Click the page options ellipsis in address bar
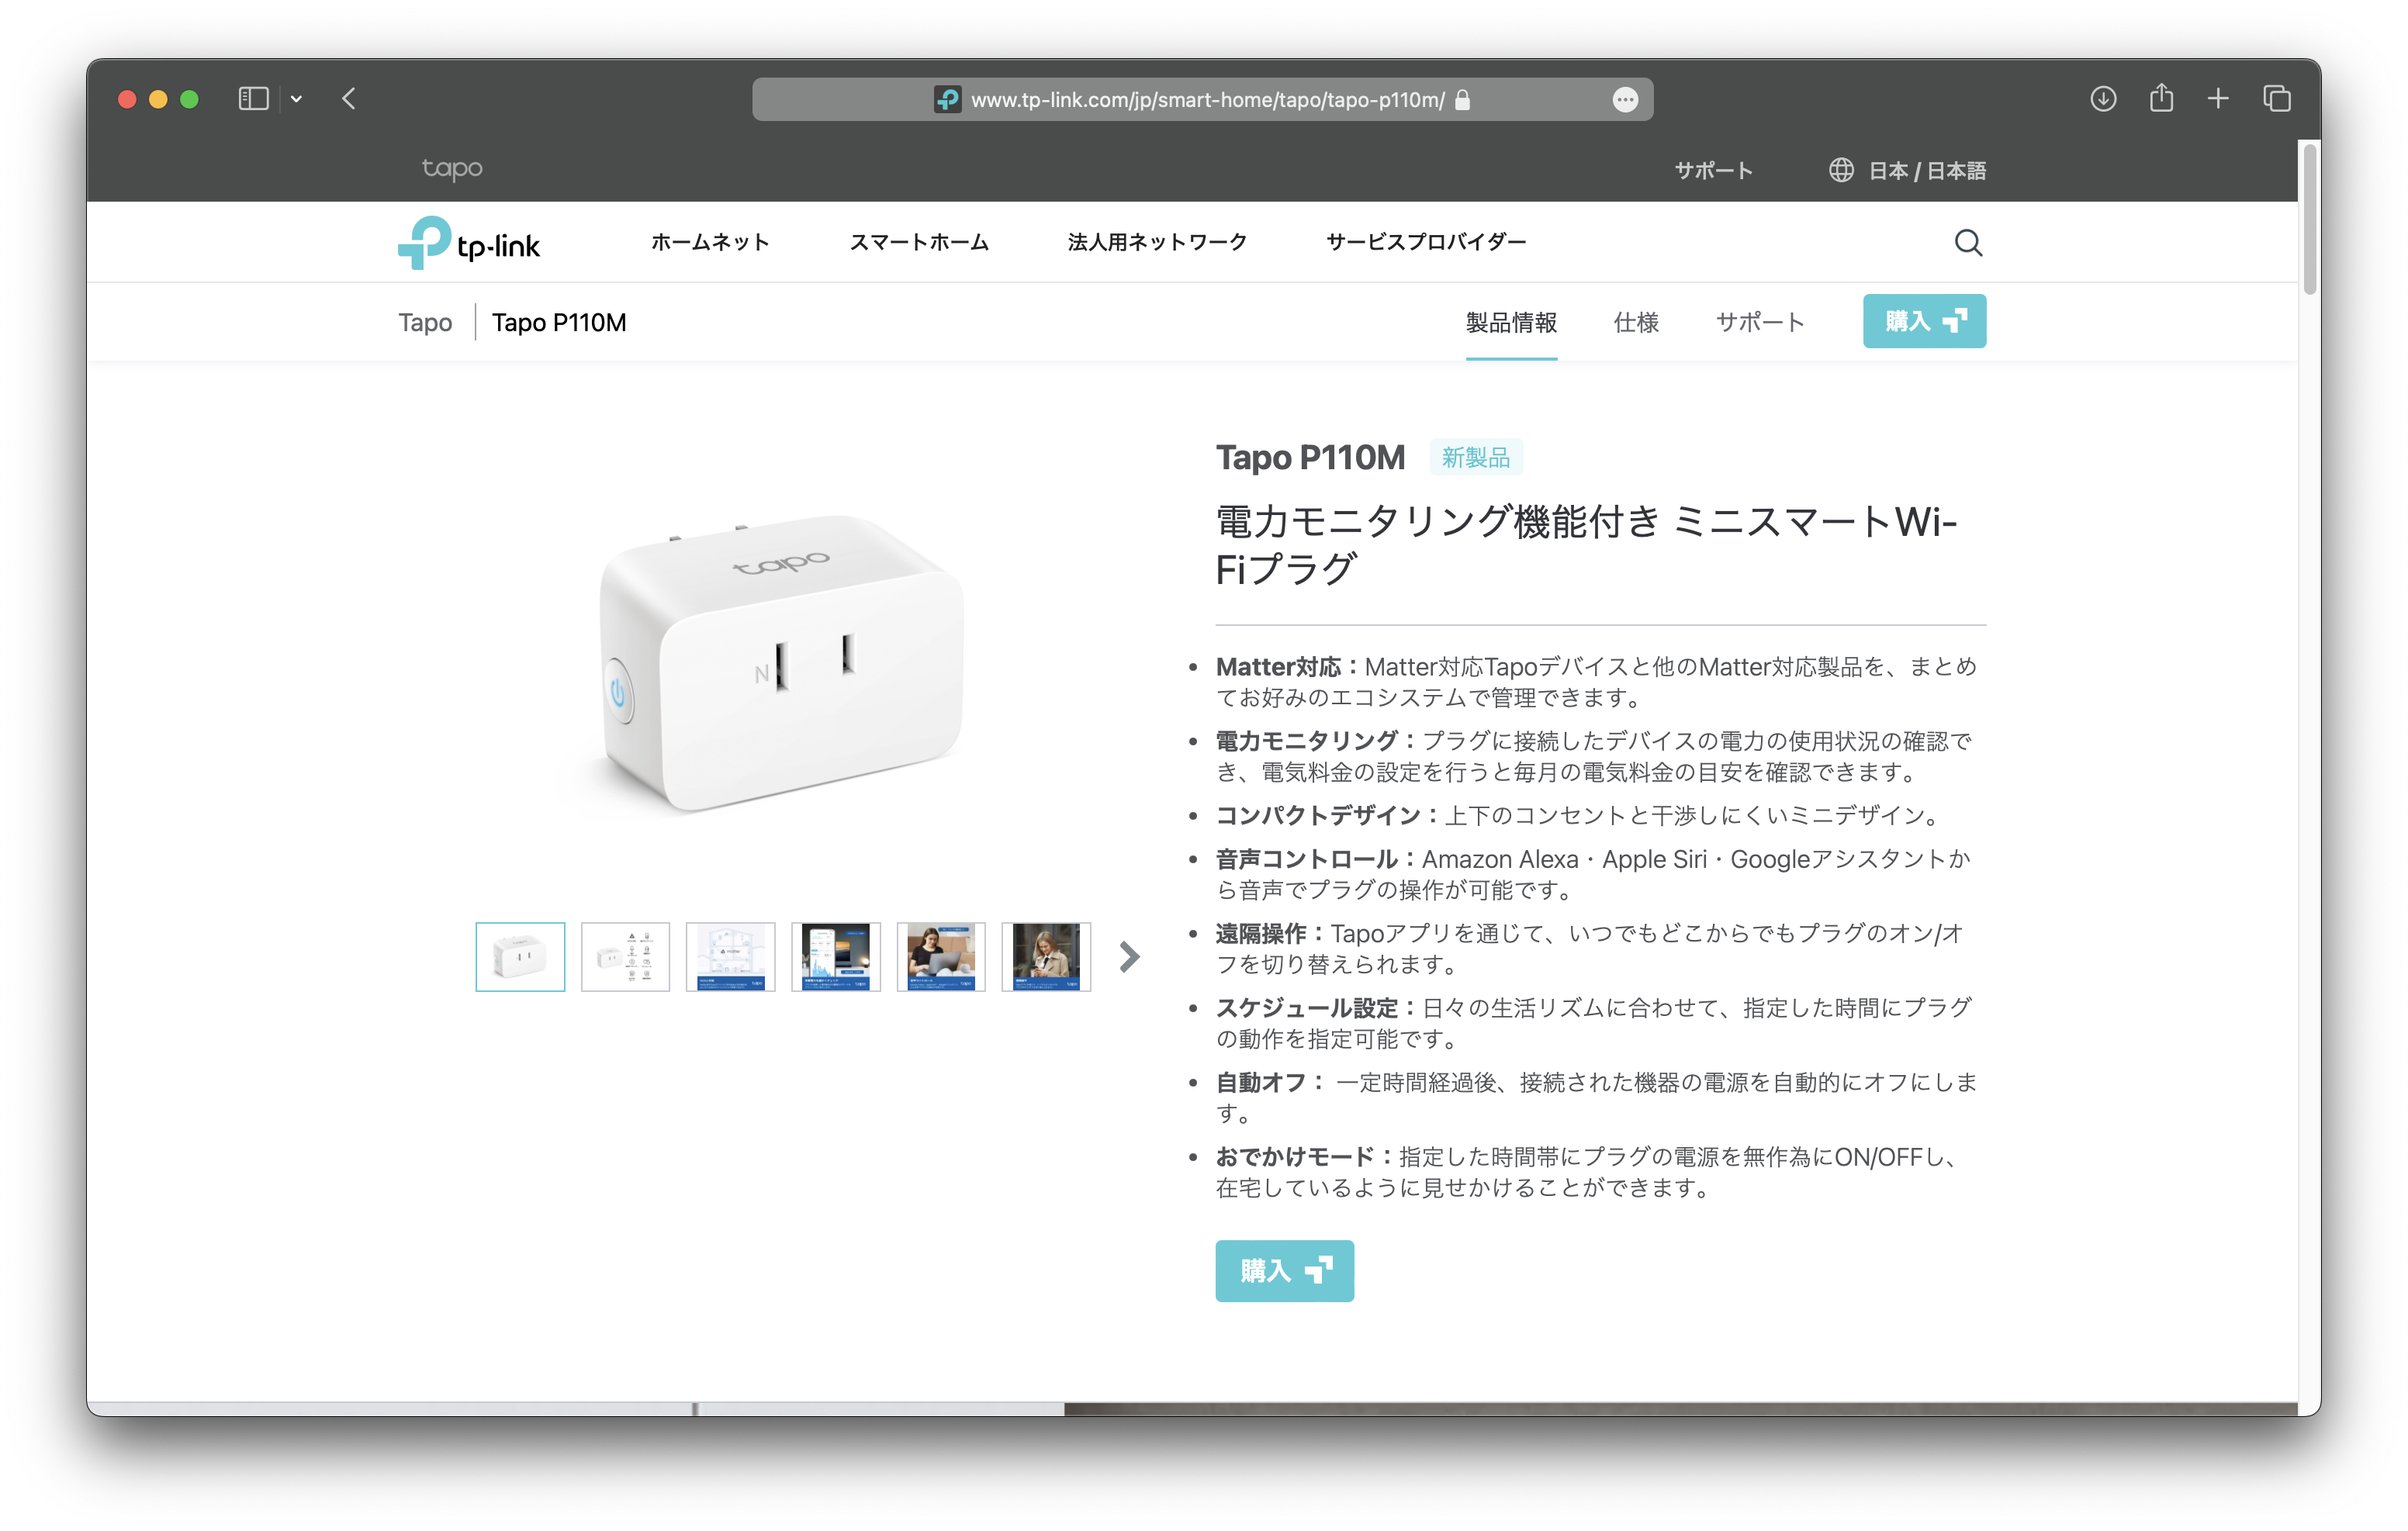The width and height of the screenshot is (2408, 1531). pyautogui.click(x=1625, y=100)
